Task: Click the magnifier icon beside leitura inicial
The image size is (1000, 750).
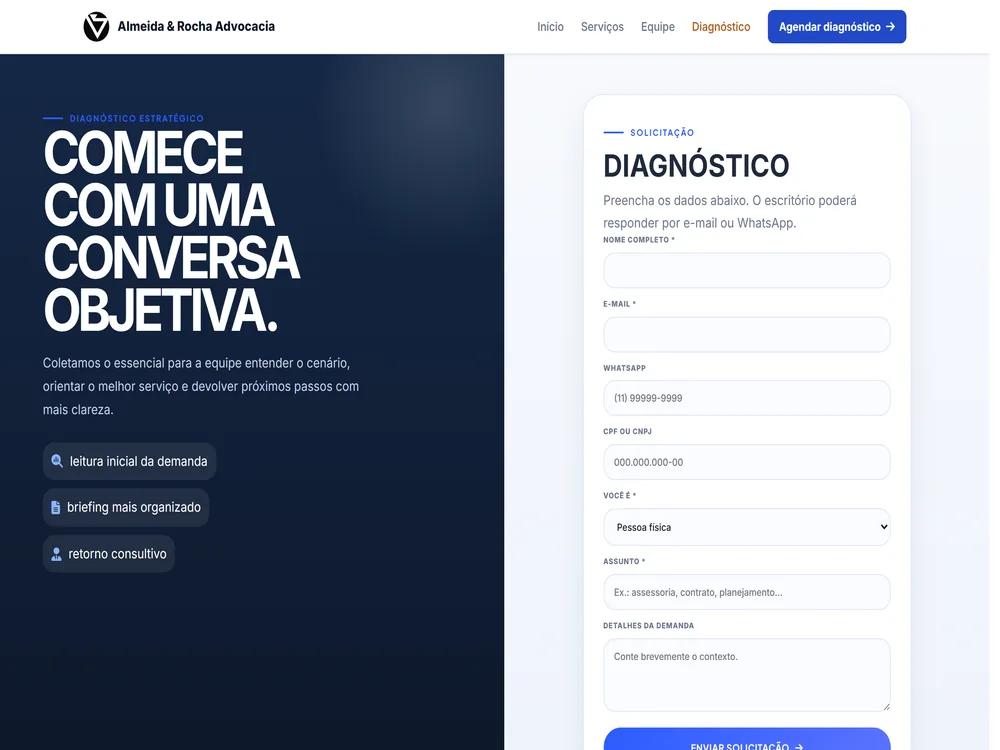Action: coord(57,461)
